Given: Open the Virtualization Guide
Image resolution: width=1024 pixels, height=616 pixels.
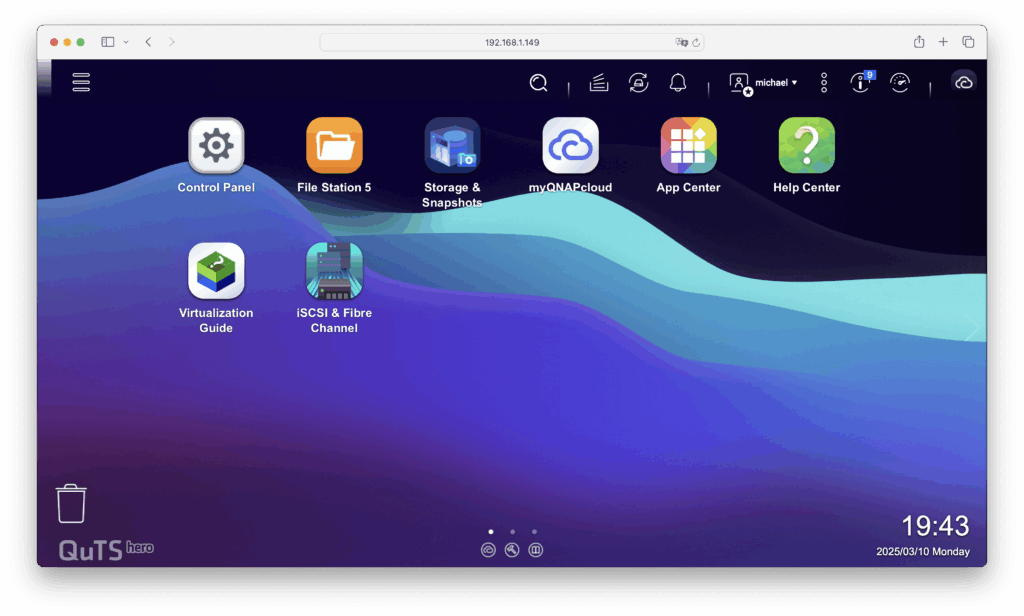Looking at the screenshot, I should (216, 271).
